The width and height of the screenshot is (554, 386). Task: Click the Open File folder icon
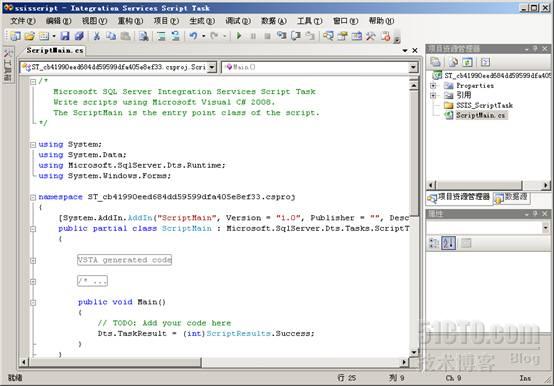(x=30, y=36)
